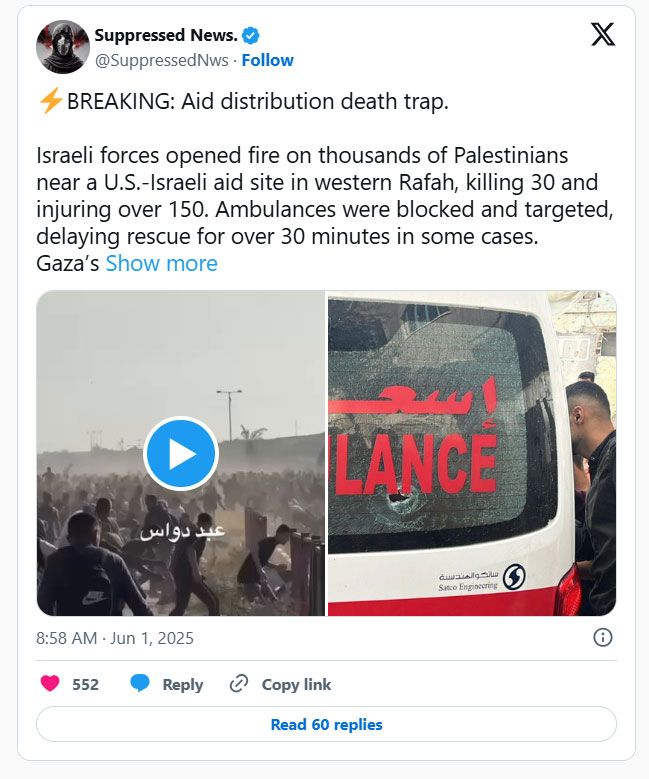Click the Copy link text label
Screen dimensions: 649x779
(296, 684)
